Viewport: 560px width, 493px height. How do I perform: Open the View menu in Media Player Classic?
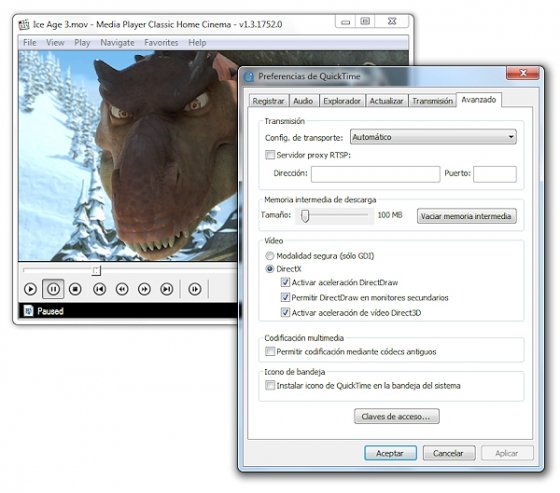coord(55,43)
